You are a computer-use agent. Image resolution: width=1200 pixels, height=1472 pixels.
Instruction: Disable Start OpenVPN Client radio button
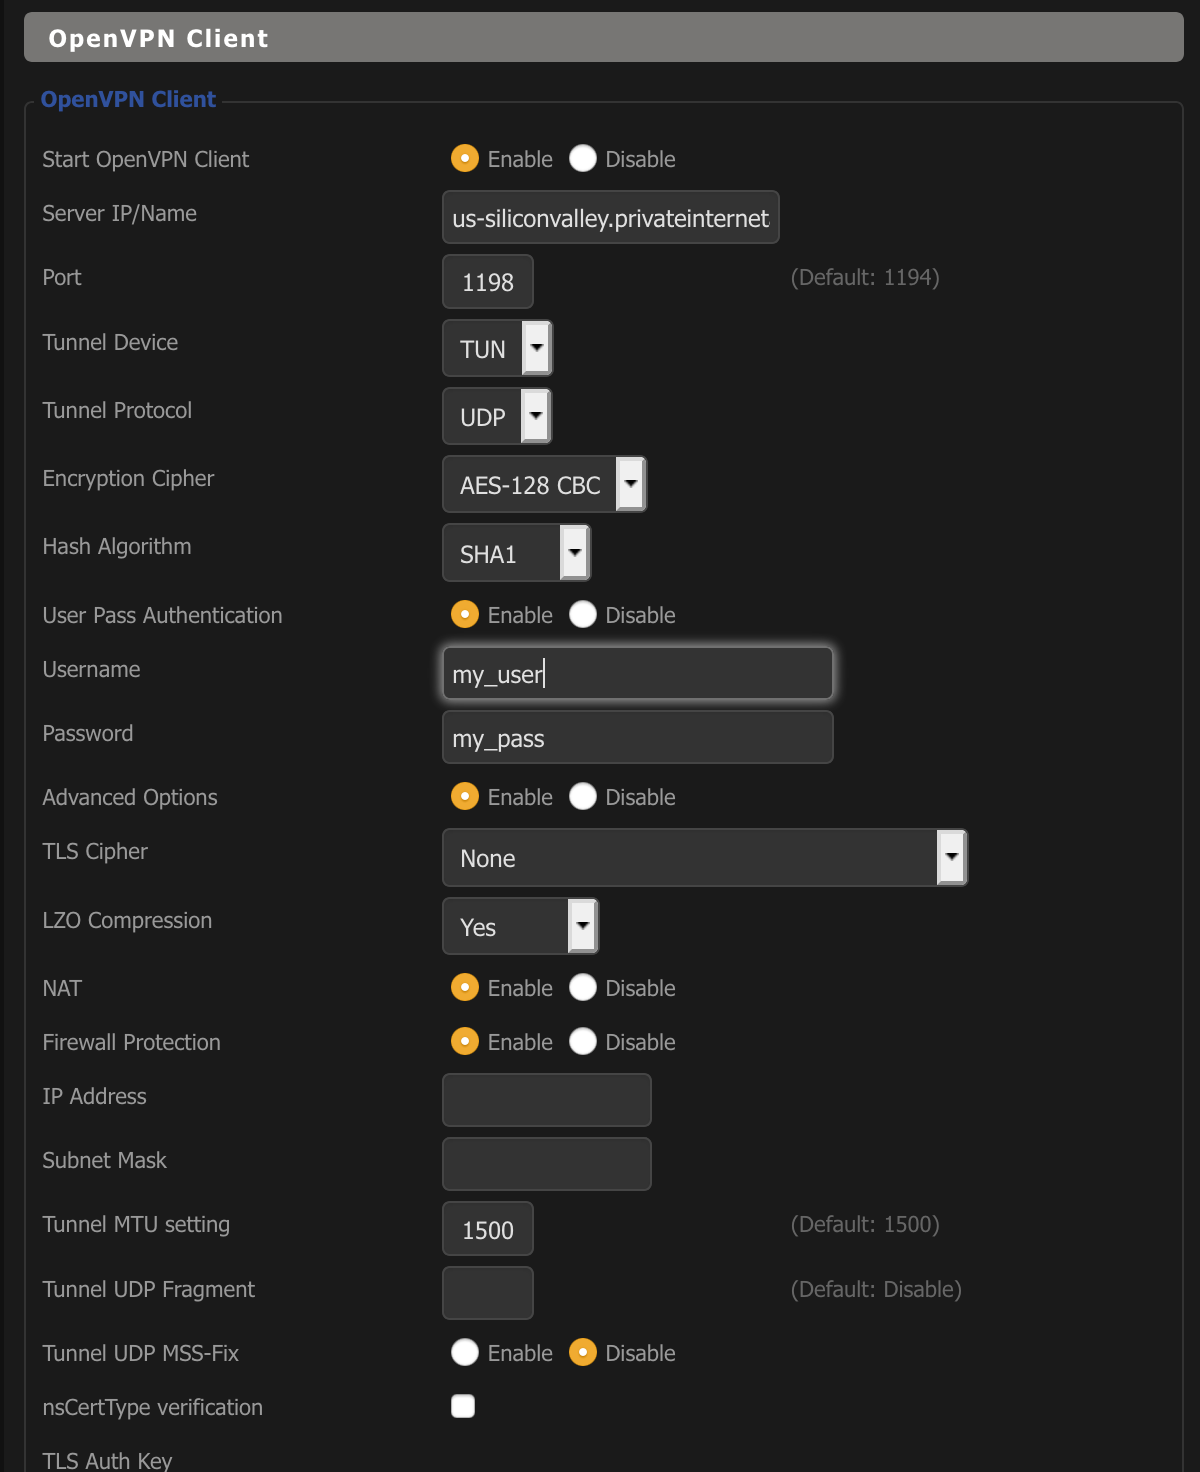point(583,159)
